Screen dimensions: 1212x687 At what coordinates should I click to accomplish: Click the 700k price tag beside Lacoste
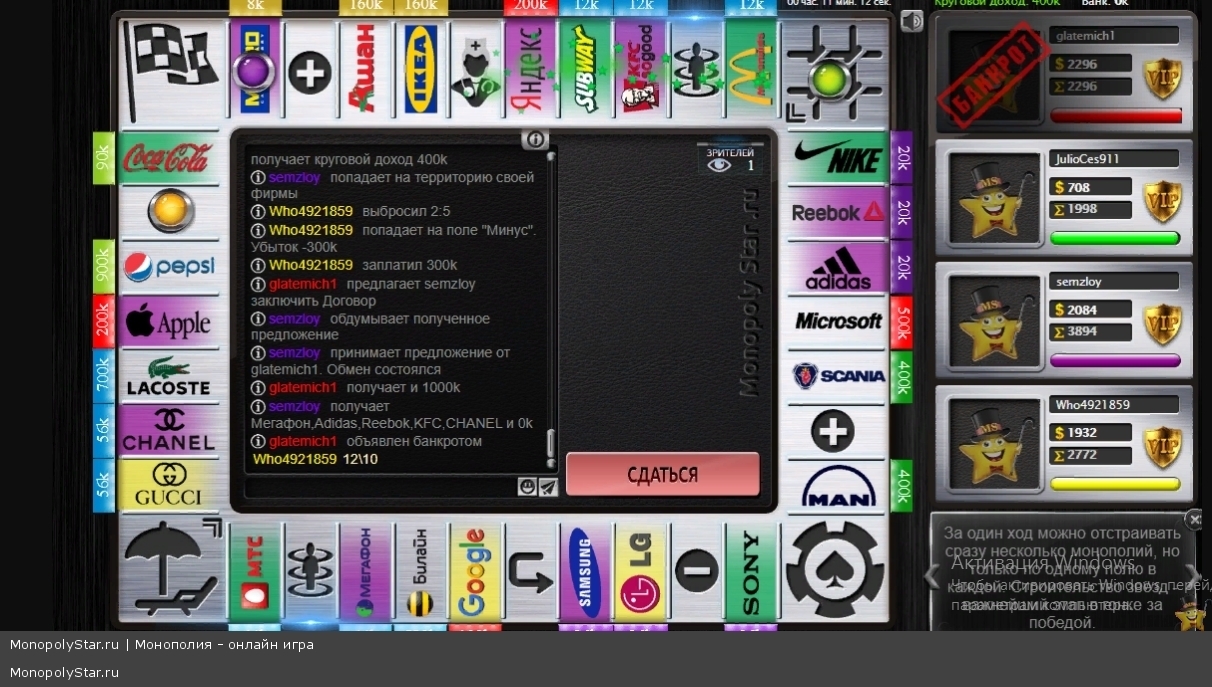(x=104, y=376)
